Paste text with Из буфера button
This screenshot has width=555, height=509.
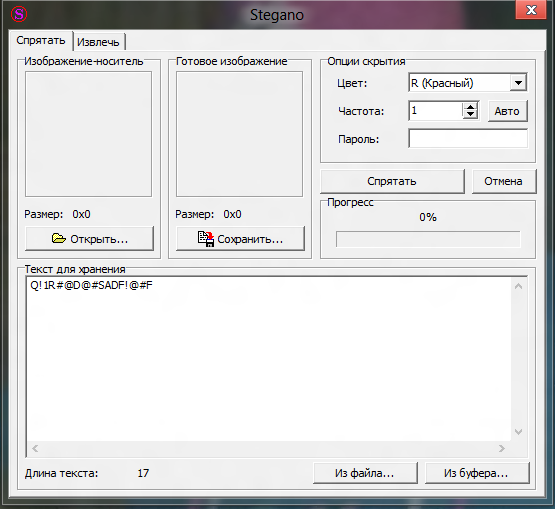477,473
